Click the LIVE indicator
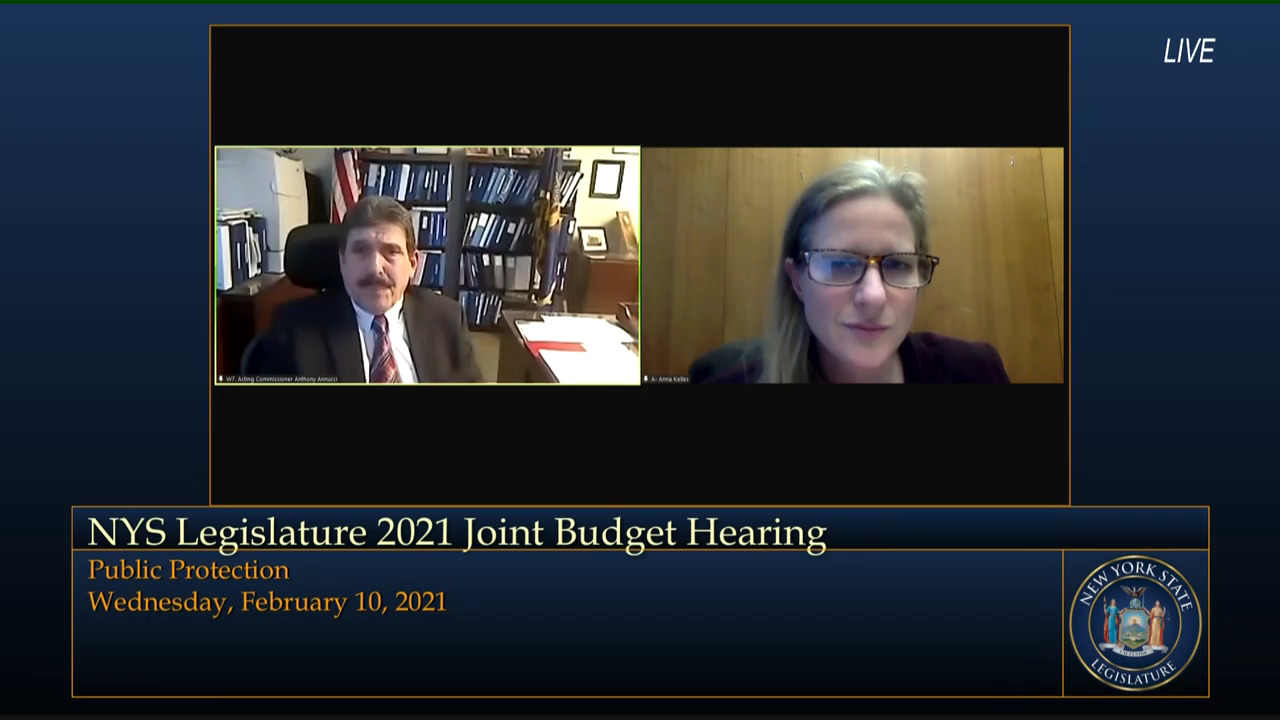This screenshot has width=1280, height=720. [x=1189, y=51]
